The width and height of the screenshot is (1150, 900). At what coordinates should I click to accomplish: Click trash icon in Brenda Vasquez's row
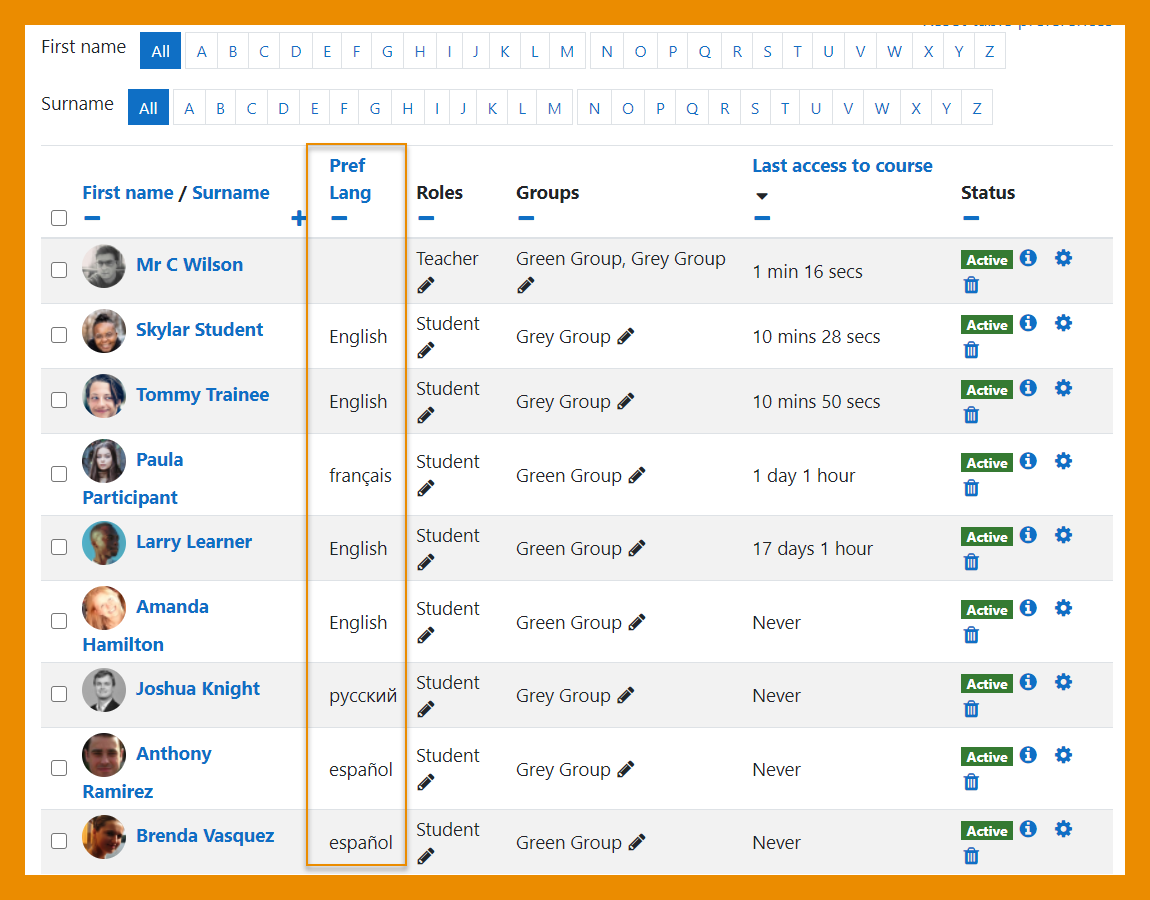click(x=971, y=856)
